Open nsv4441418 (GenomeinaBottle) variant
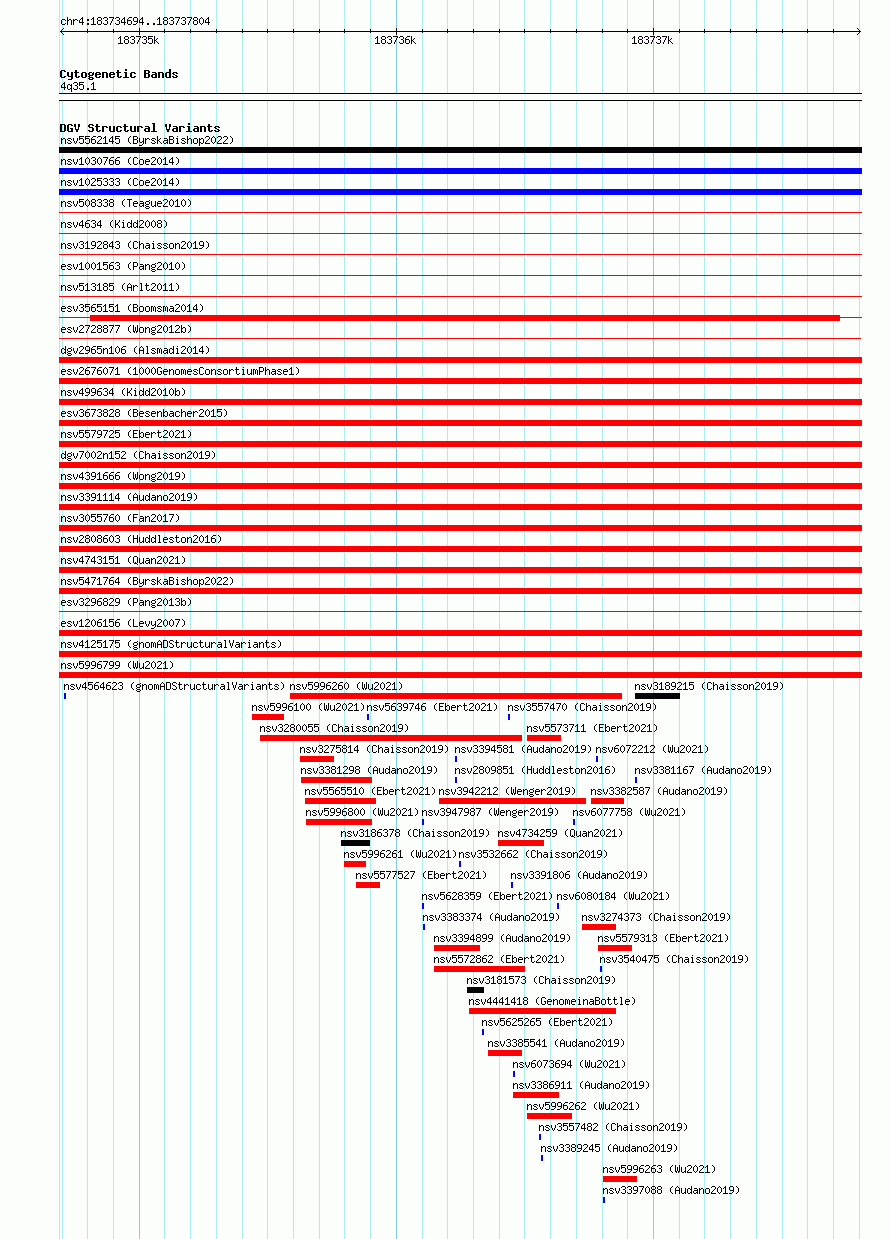 pyautogui.click(x=552, y=1002)
